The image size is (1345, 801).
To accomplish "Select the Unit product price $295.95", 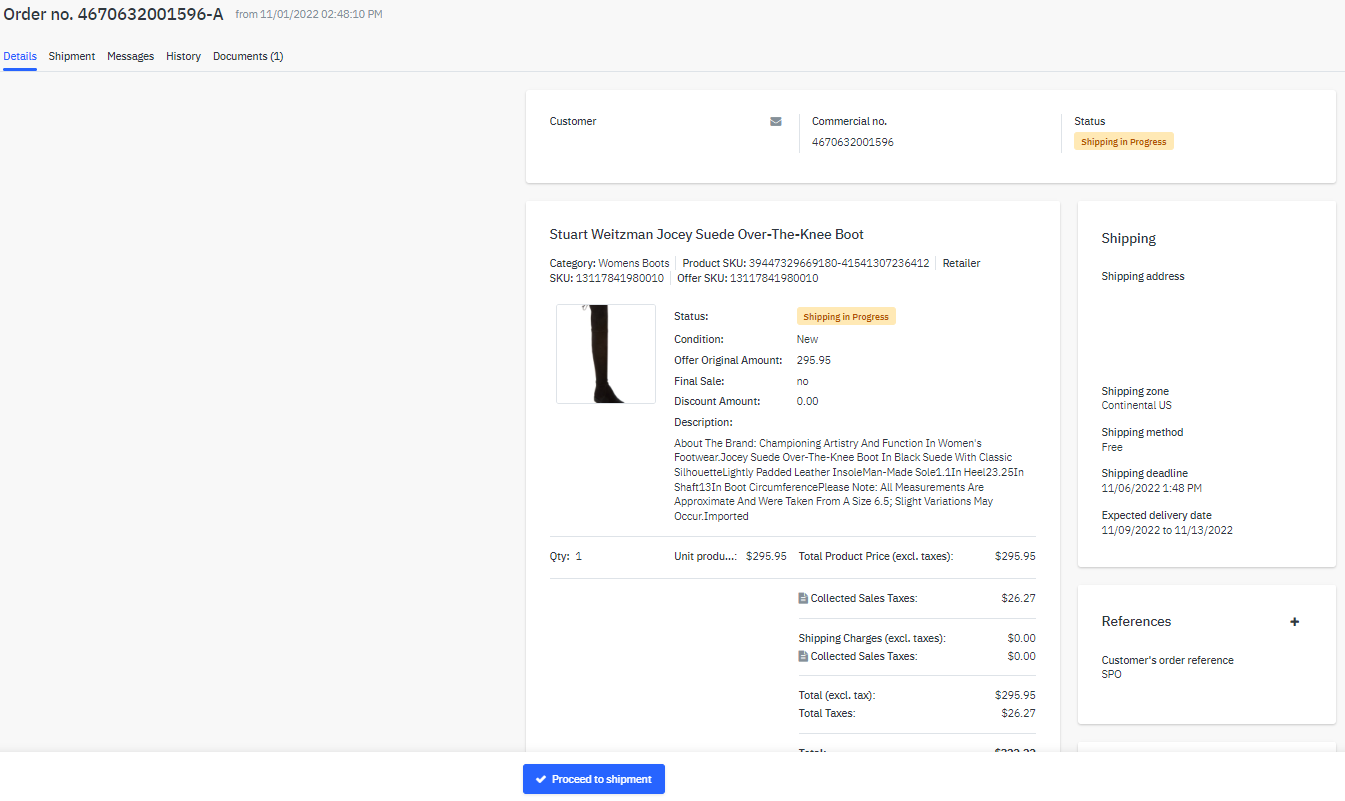I will click(x=766, y=556).
